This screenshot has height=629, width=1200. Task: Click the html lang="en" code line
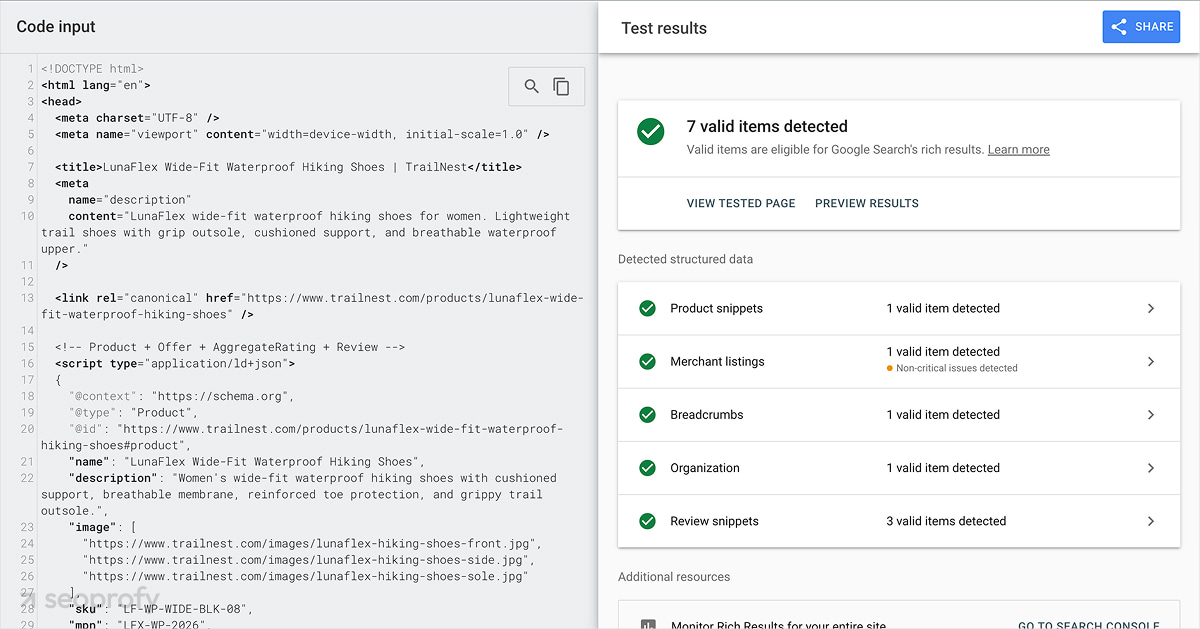(96, 85)
